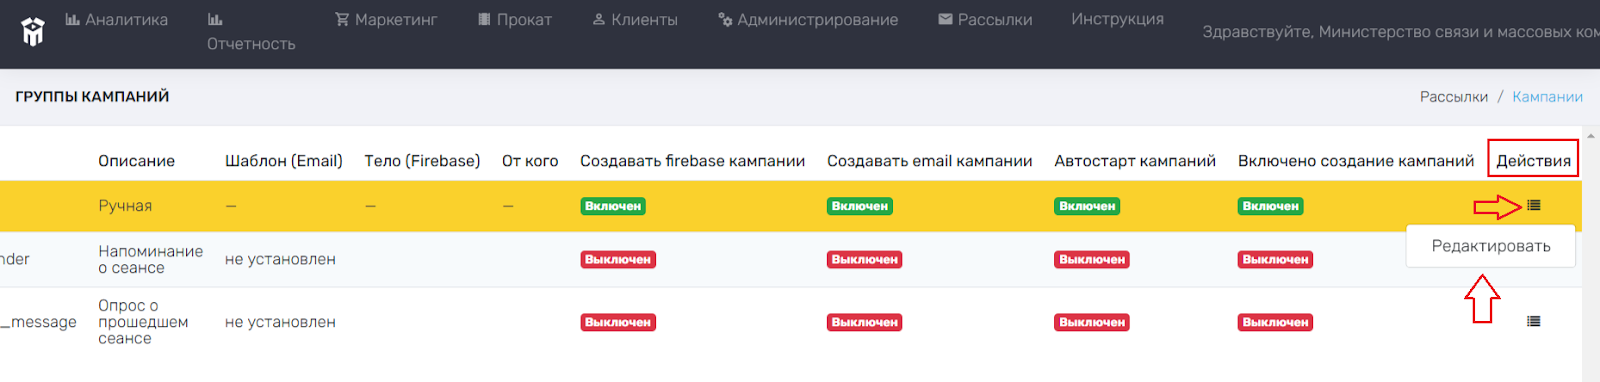Open the Маркетинг menu
The height and width of the screenshot is (382, 1600).
386,20
